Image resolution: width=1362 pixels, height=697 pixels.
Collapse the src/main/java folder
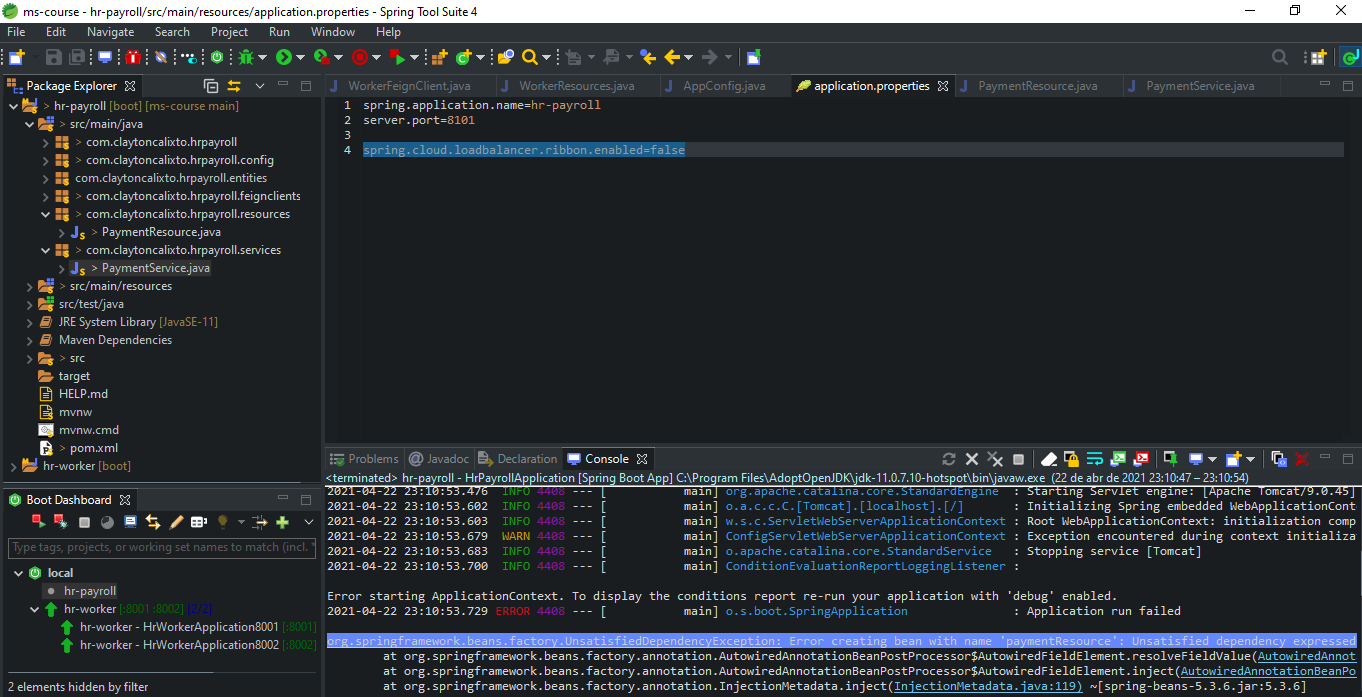(x=30, y=124)
